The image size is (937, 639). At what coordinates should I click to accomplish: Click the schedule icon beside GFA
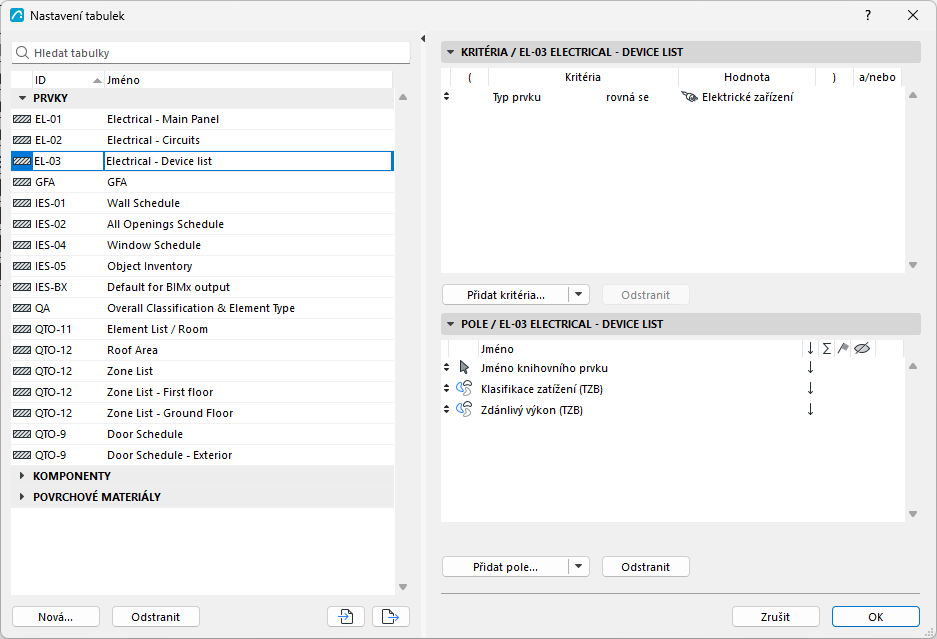(x=22, y=182)
